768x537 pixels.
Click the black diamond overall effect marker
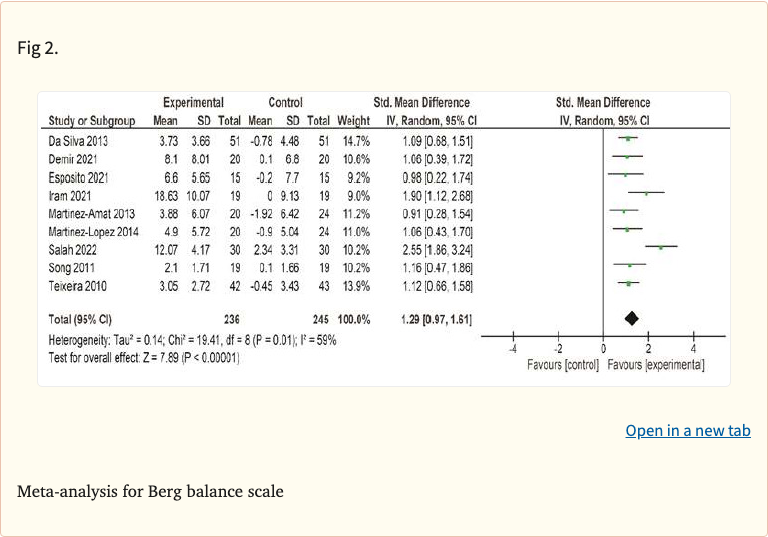click(x=631, y=318)
